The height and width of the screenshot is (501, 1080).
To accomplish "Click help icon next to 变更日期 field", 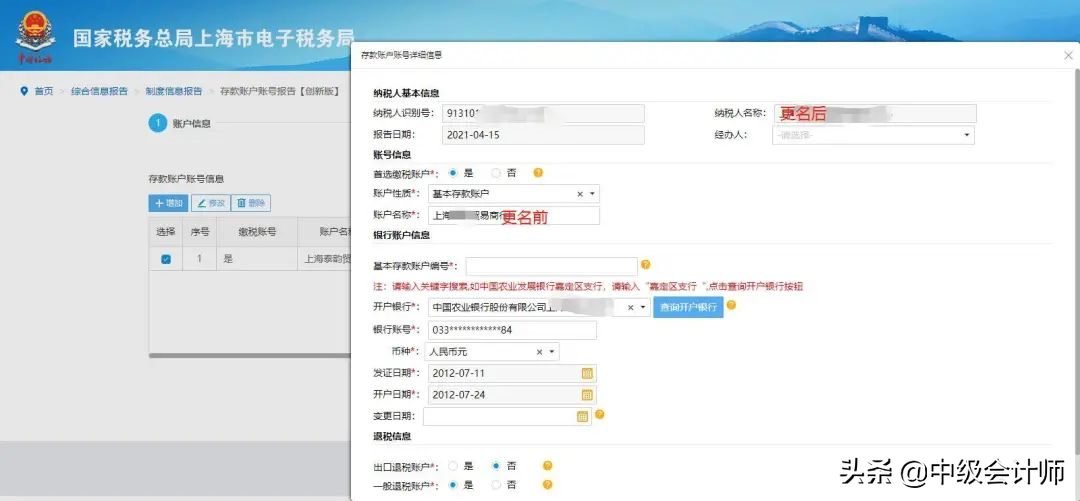I will click(x=600, y=414).
